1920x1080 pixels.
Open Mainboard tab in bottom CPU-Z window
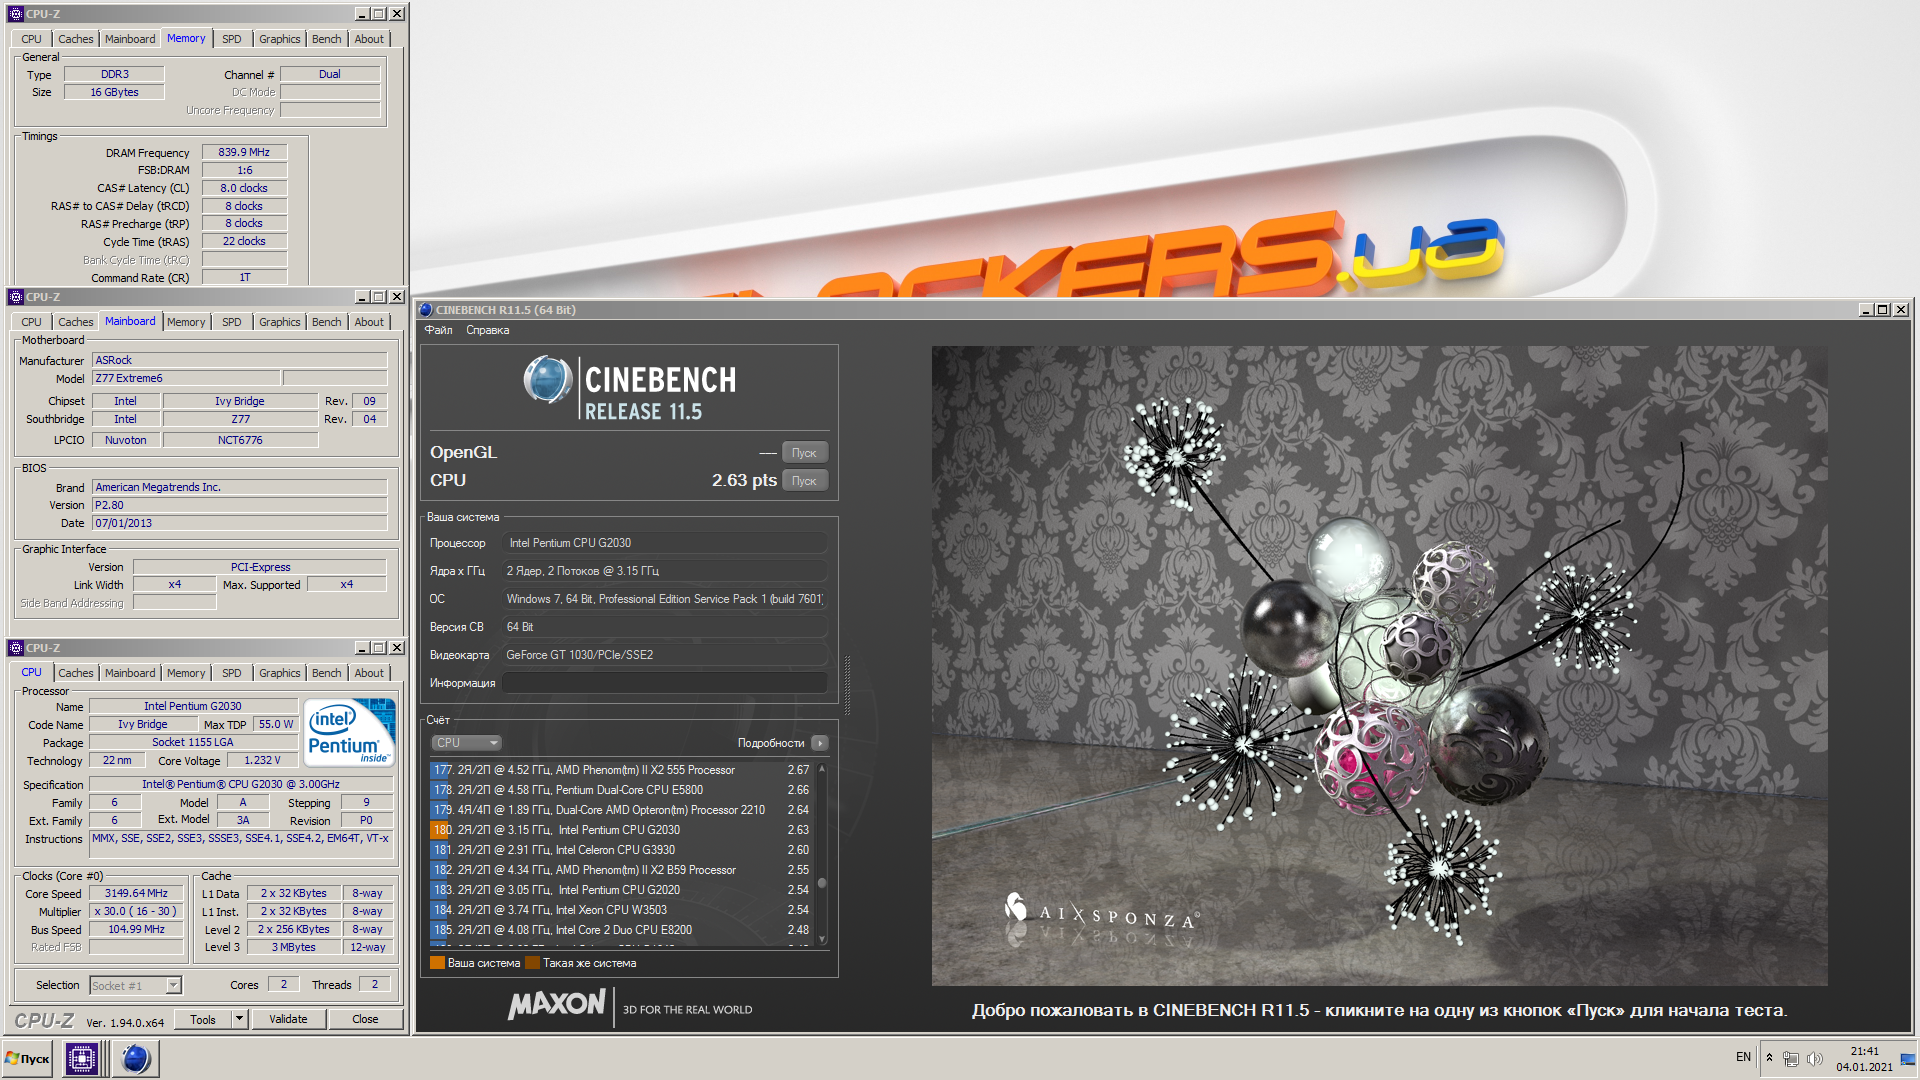coord(130,673)
